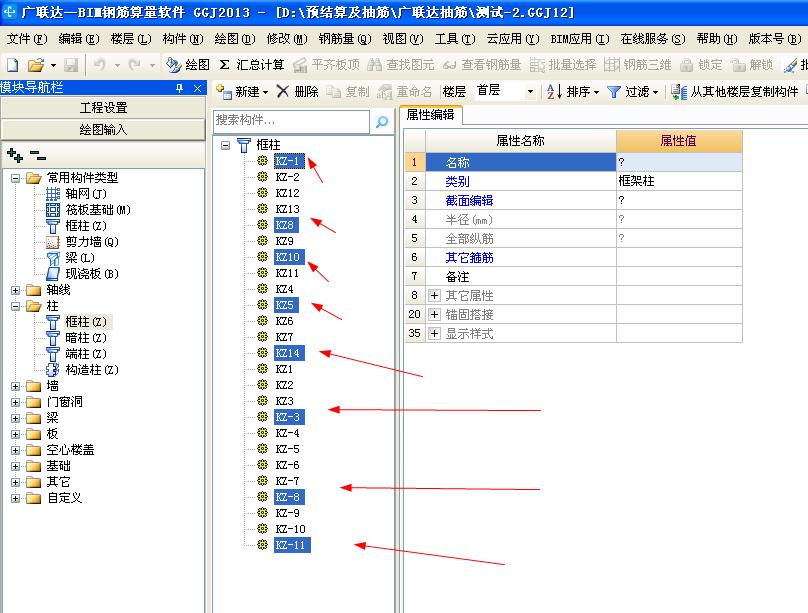
Task: Select 现浇板(B) in navigator tree
Action: click(x=92, y=274)
